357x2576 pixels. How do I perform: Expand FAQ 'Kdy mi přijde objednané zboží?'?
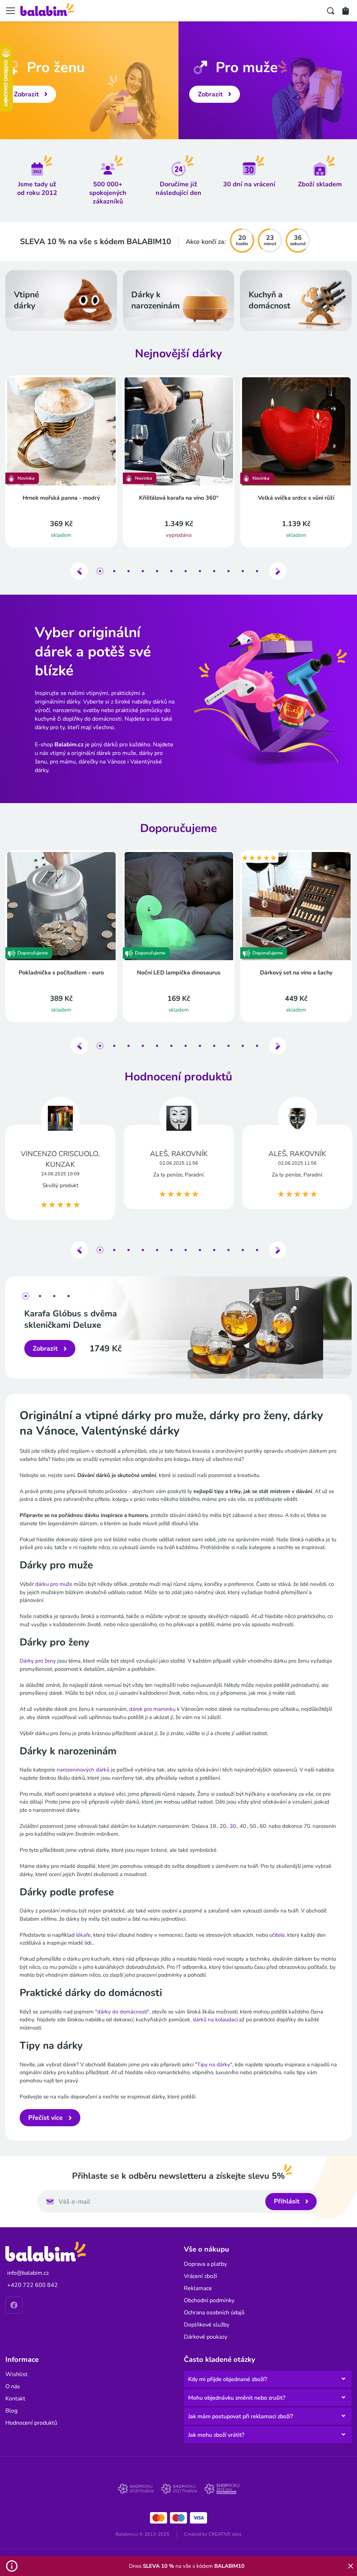coord(267,2379)
